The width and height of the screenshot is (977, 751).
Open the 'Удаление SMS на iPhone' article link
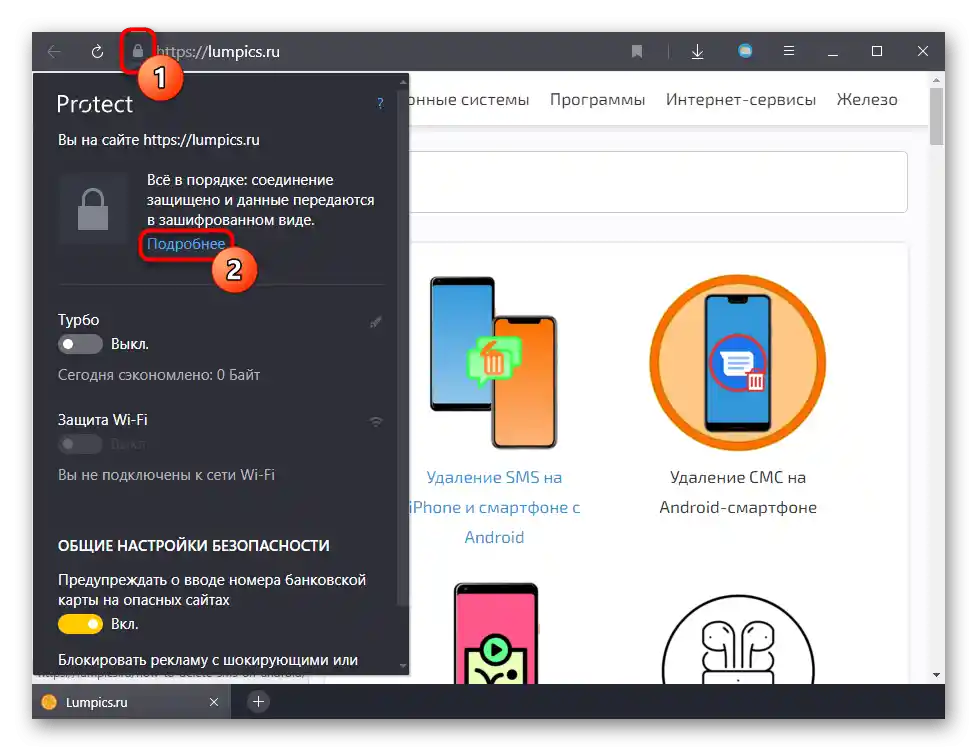pos(494,507)
